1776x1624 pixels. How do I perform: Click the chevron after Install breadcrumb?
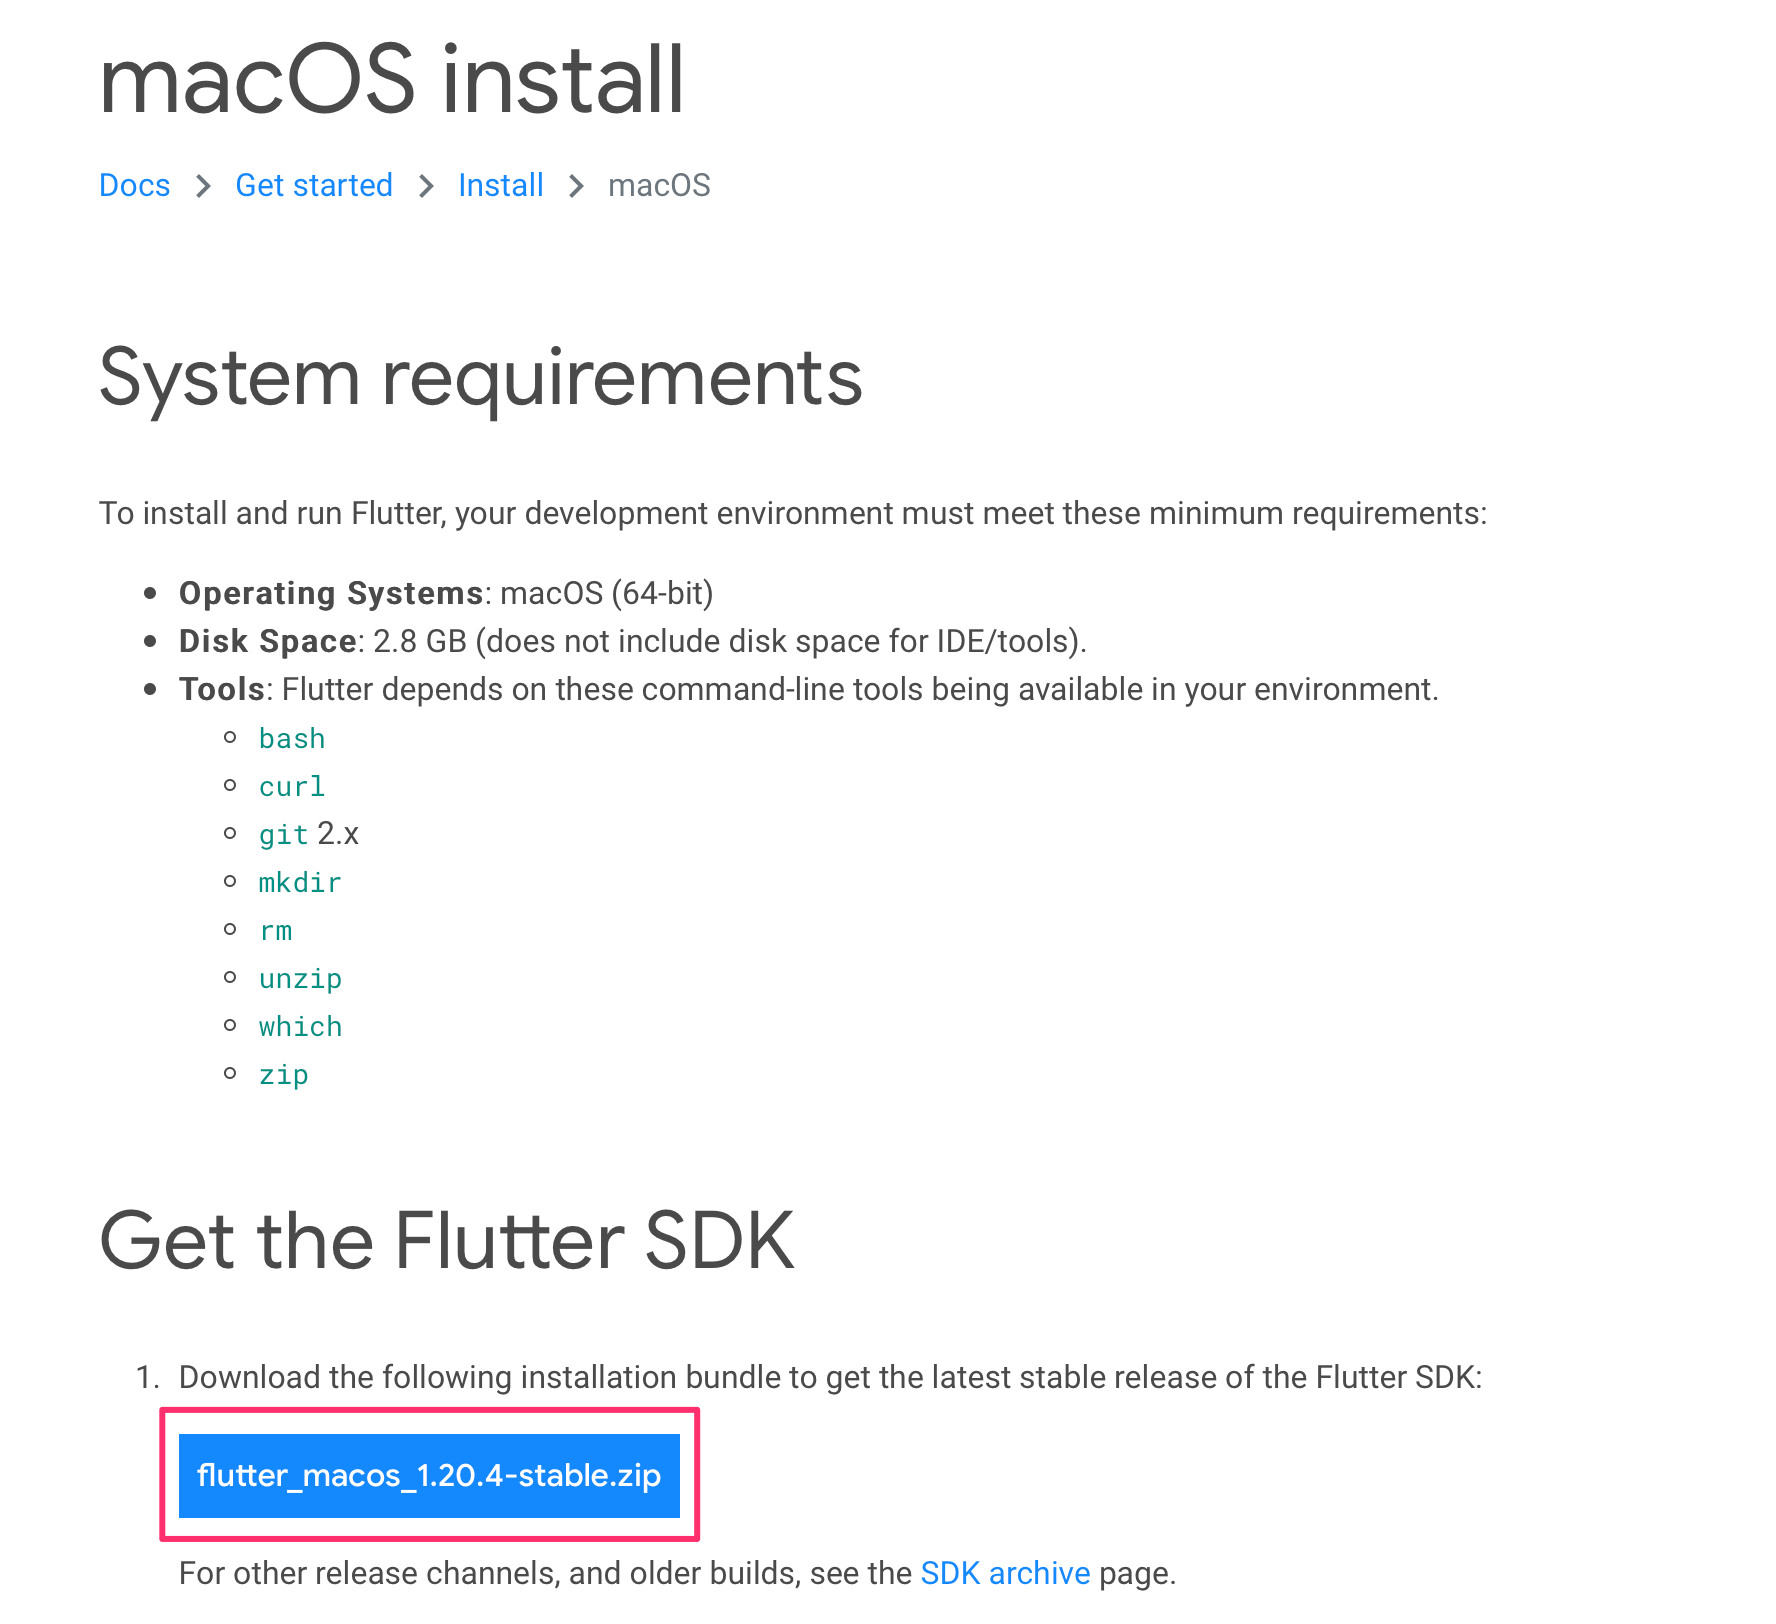(576, 186)
